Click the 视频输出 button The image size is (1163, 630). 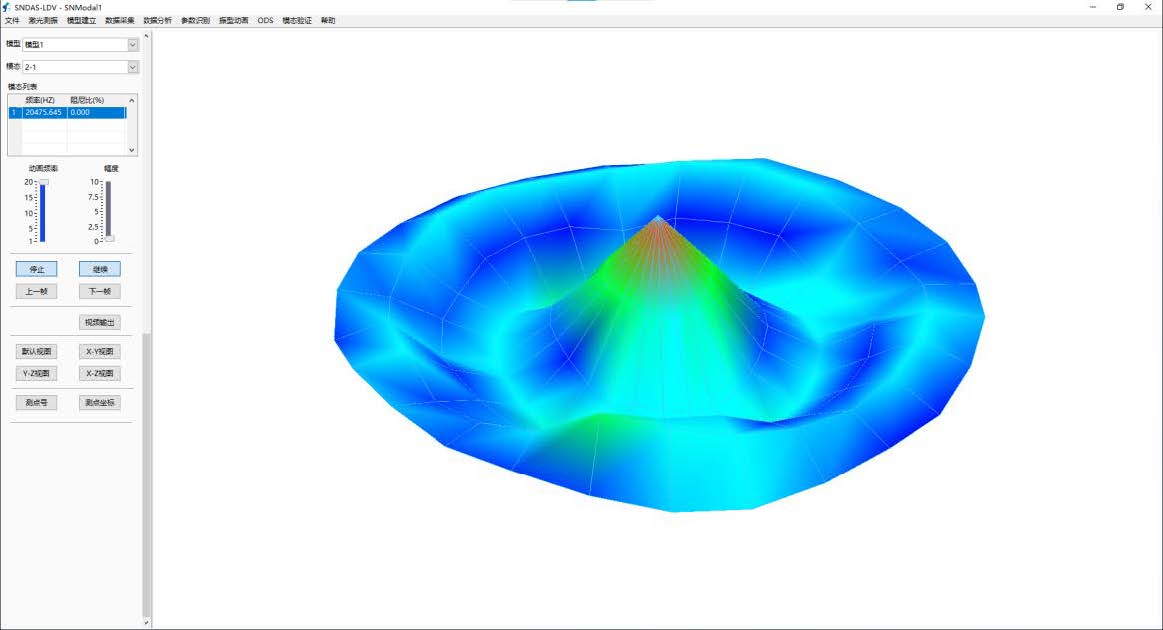(100, 322)
